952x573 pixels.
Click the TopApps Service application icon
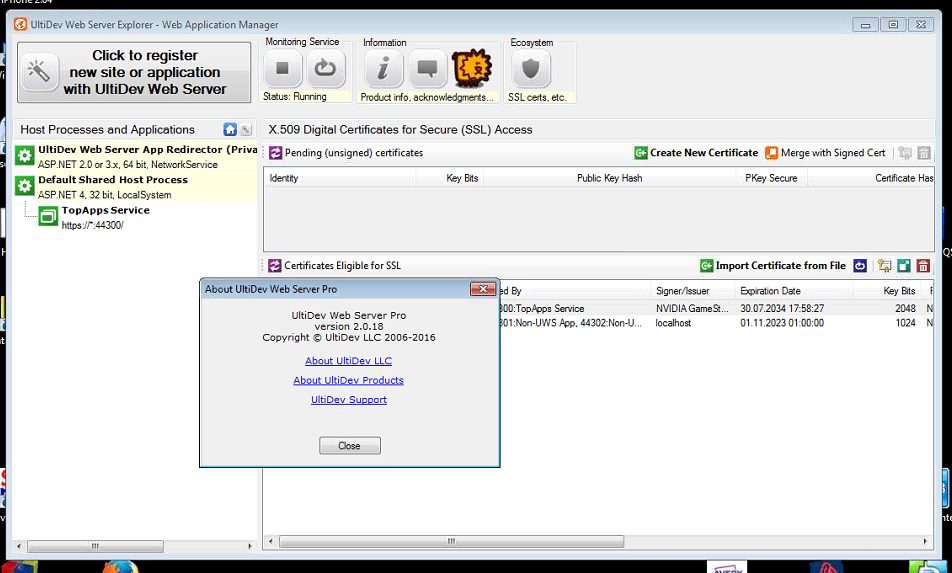(x=48, y=216)
